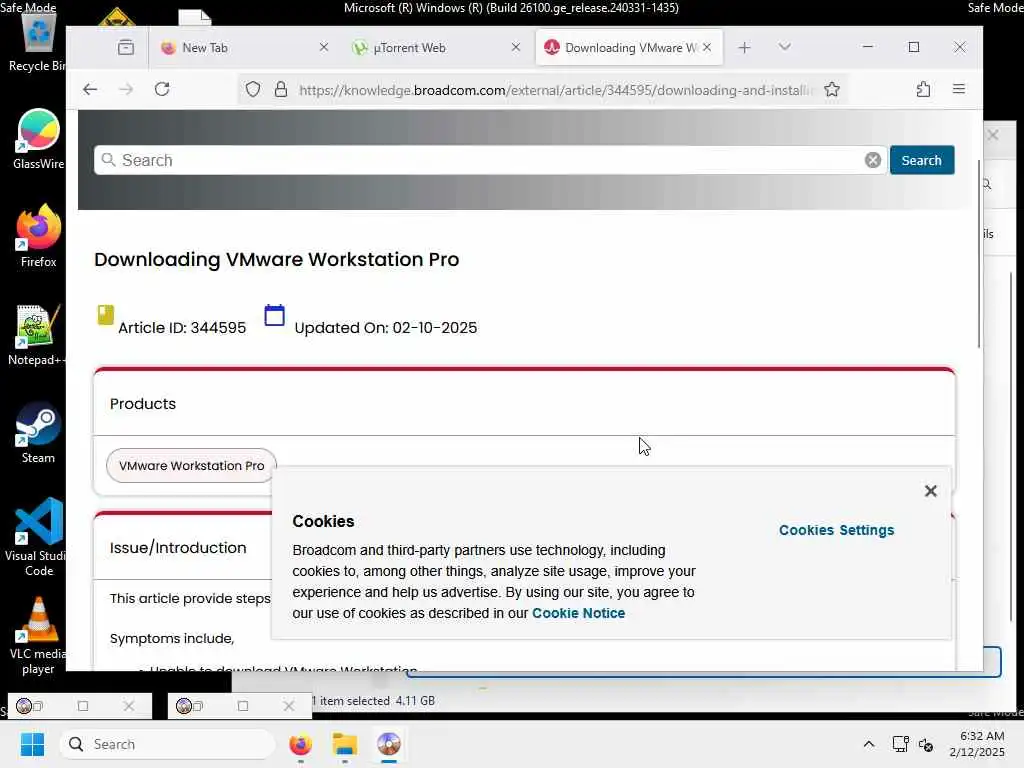The height and width of the screenshot is (768, 1024).
Task: Show hidden system tray icons chevron
Action: [869, 744]
